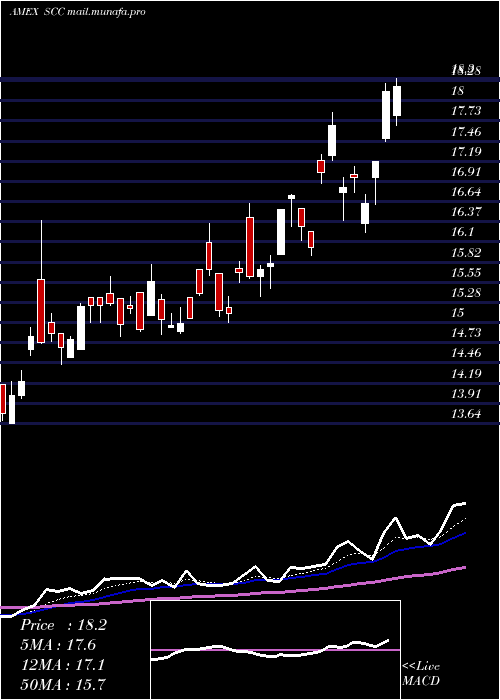This screenshot has height=700, width=500.
Task: Click the 'AMEX SCC mail.munafa.pro' chart title
Action: coord(78,12)
